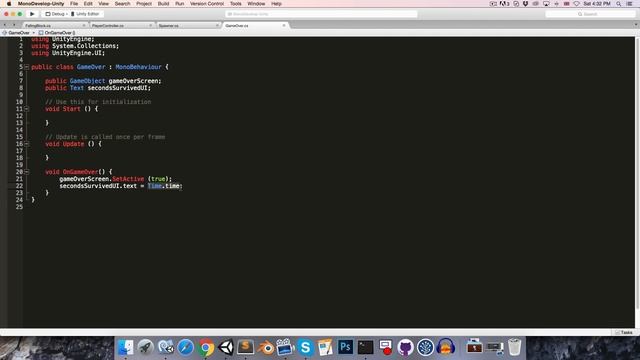
Task: Close the FallingBlock.cs tab
Action: 84,25
